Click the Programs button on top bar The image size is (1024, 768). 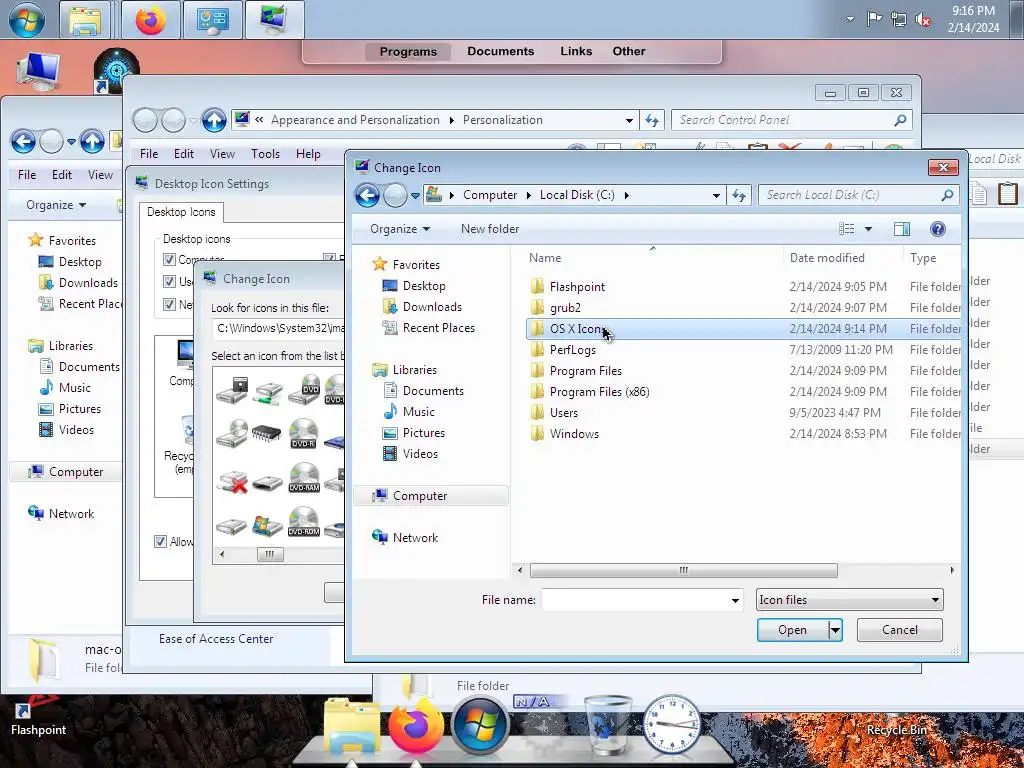(x=408, y=52)
